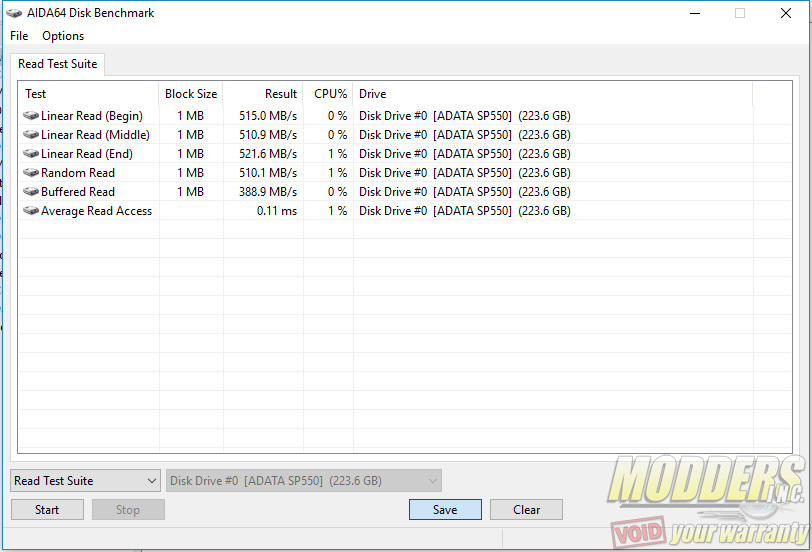Click the 510.9 MB/s result value
Viewport: 812px width, 552px height.
point(268,135)
